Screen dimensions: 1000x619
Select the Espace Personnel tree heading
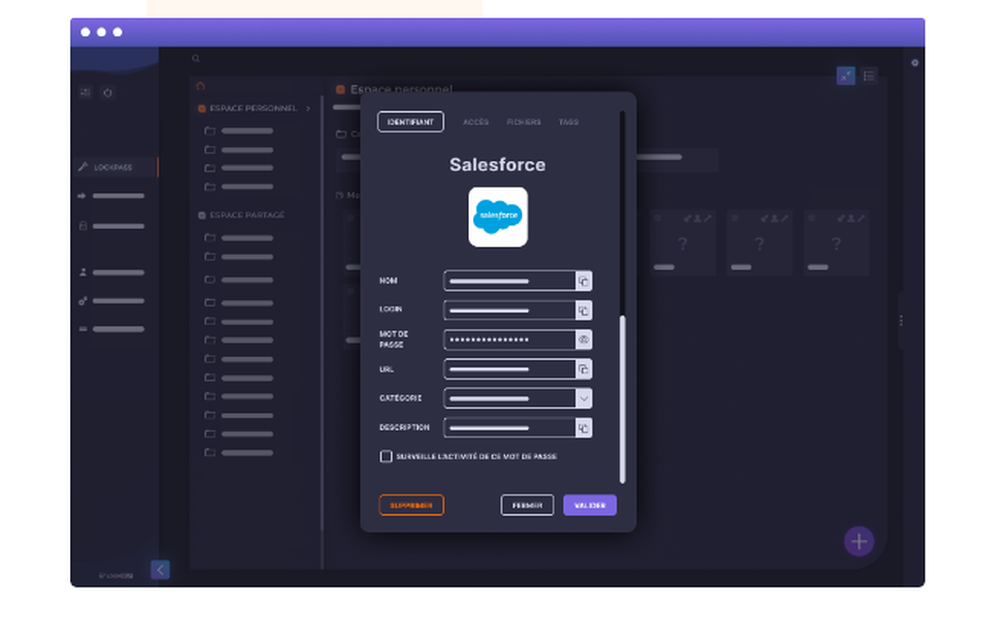tap(253, 108)
